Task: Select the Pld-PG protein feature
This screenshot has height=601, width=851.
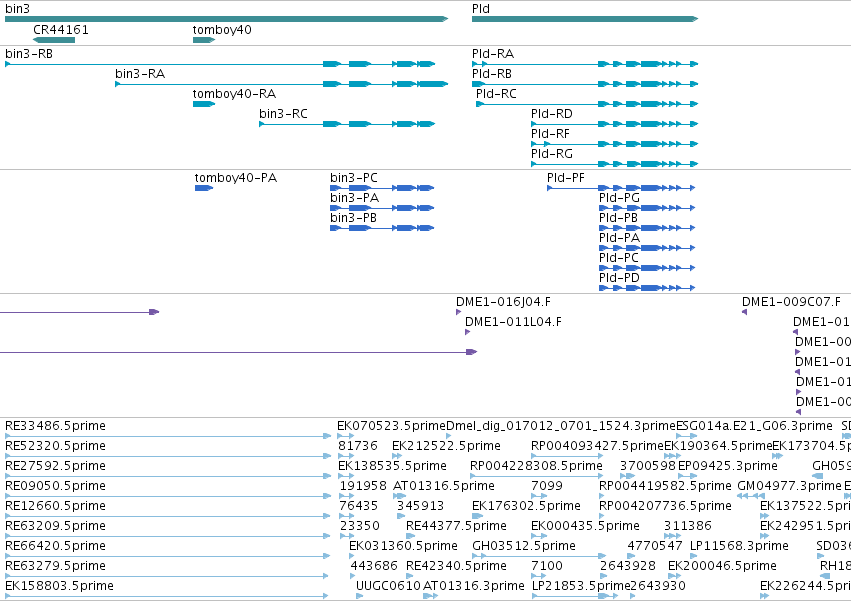Action: (x=647, y=208)
